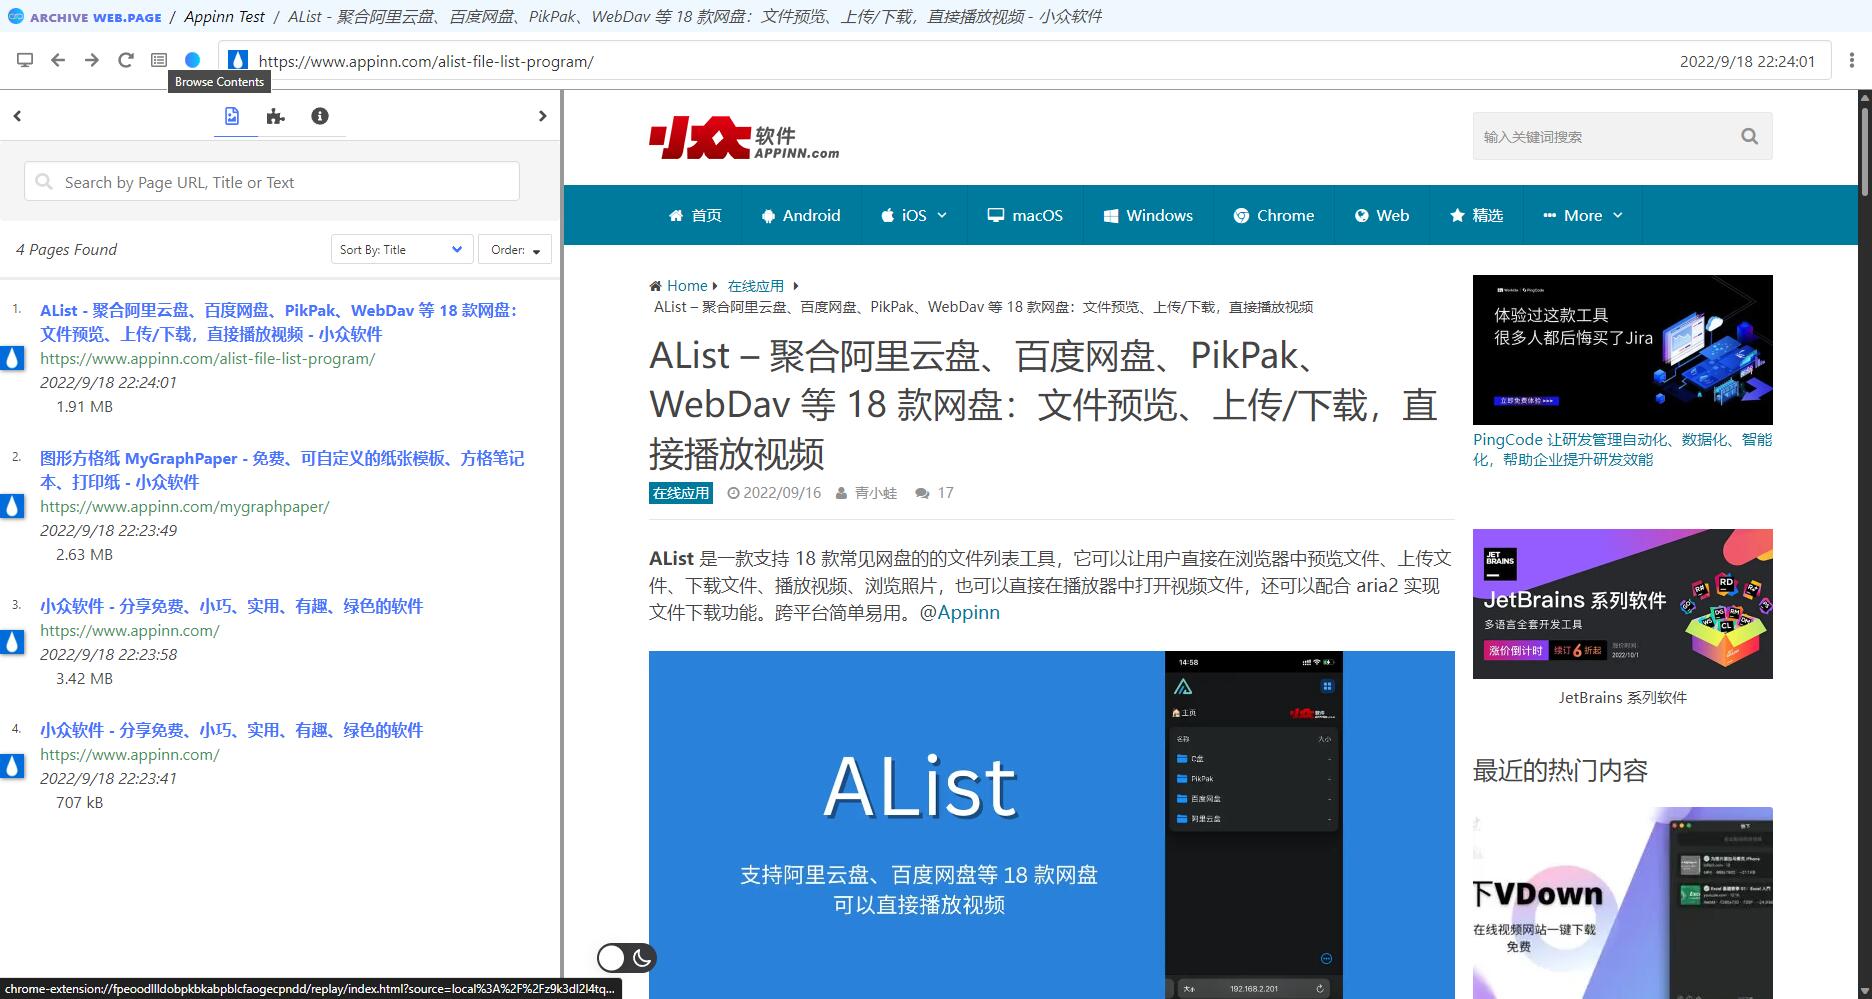
Task: Click the JetBrains advertisement thumbnail
Action: click(x=1622, y=604)
